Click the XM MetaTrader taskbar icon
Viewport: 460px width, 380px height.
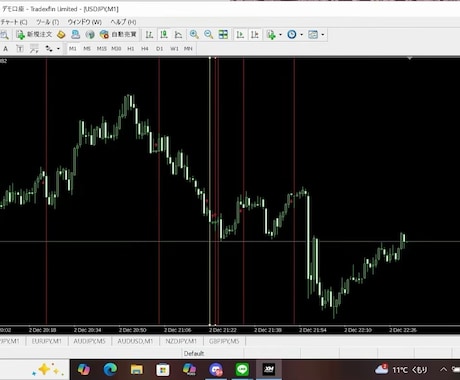[x=269, y=369]
